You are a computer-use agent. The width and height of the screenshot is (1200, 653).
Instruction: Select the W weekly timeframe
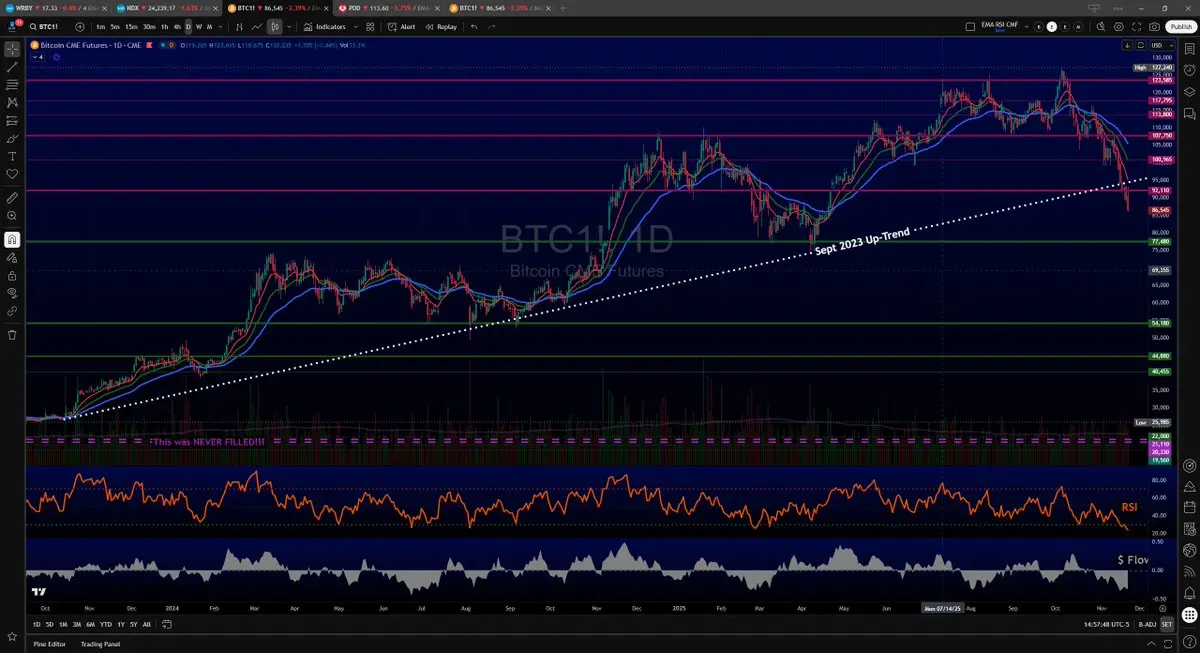click(x=198, y=27)
